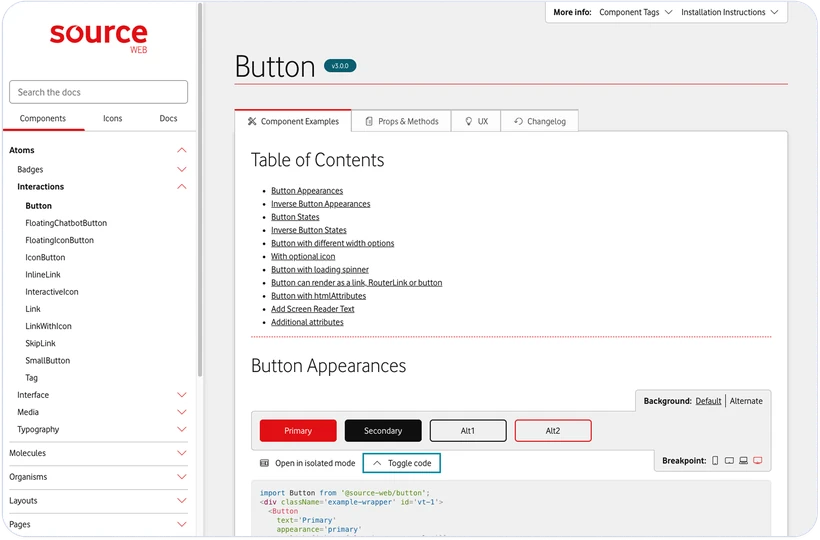Select Button in the sidebar
Image resolution: width=820 pixels, height=540 pixels.
coord(39,206)
